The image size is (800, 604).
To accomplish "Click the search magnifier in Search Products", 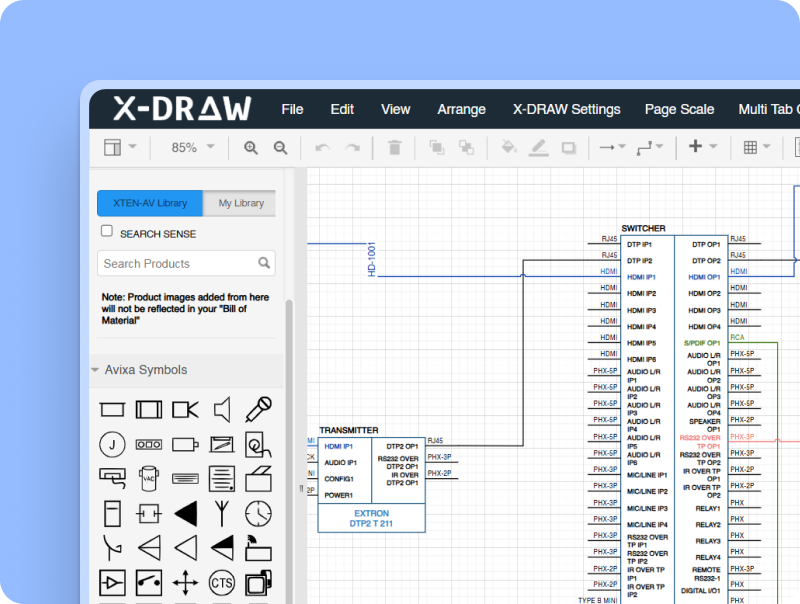I will pyautogui.click(x=264, y=263).
